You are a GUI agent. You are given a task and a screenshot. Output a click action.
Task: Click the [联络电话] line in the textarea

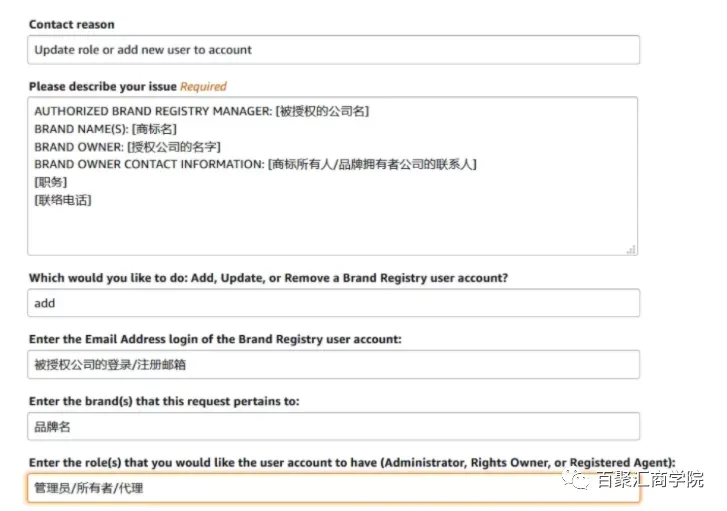[x=63, y=200]
